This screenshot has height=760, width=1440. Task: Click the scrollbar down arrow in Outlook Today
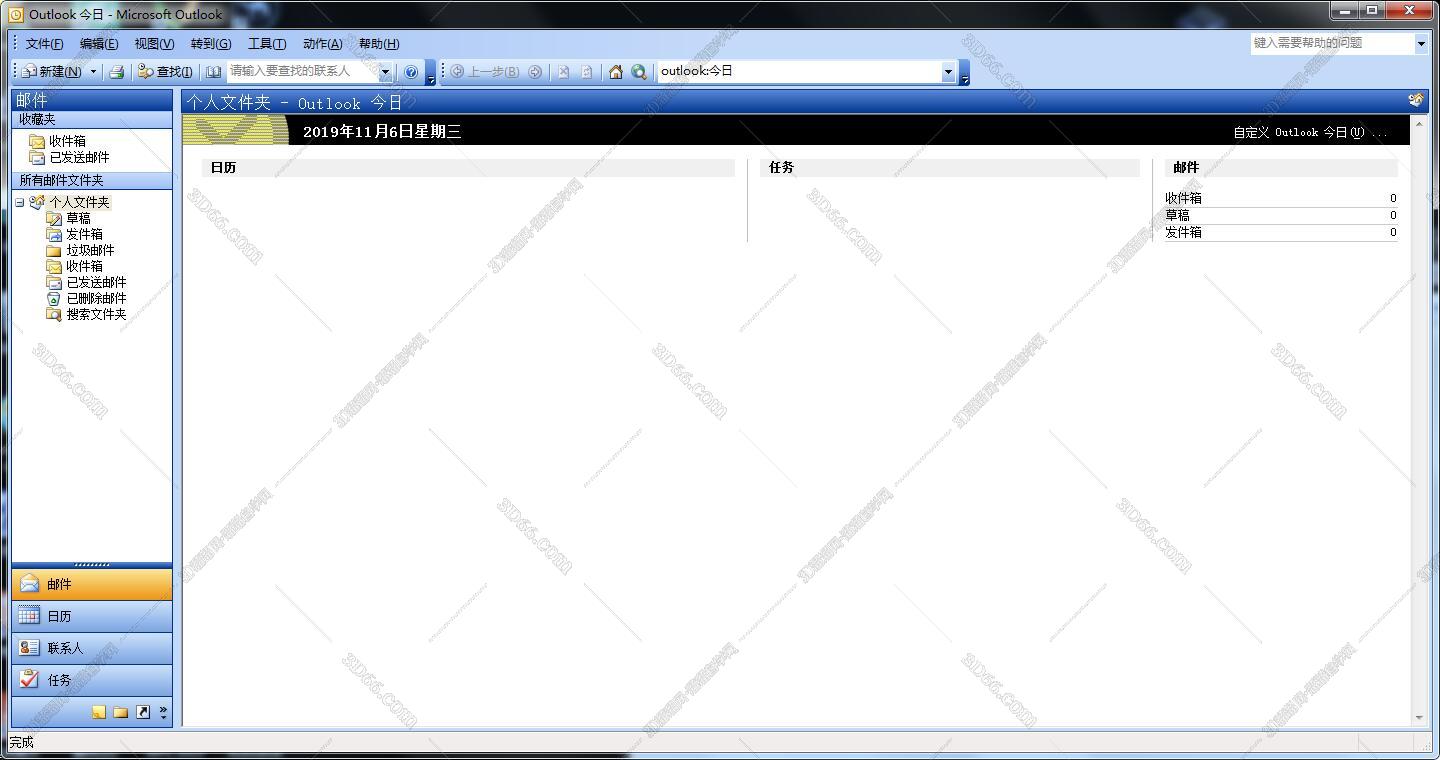pos(1418,717)
